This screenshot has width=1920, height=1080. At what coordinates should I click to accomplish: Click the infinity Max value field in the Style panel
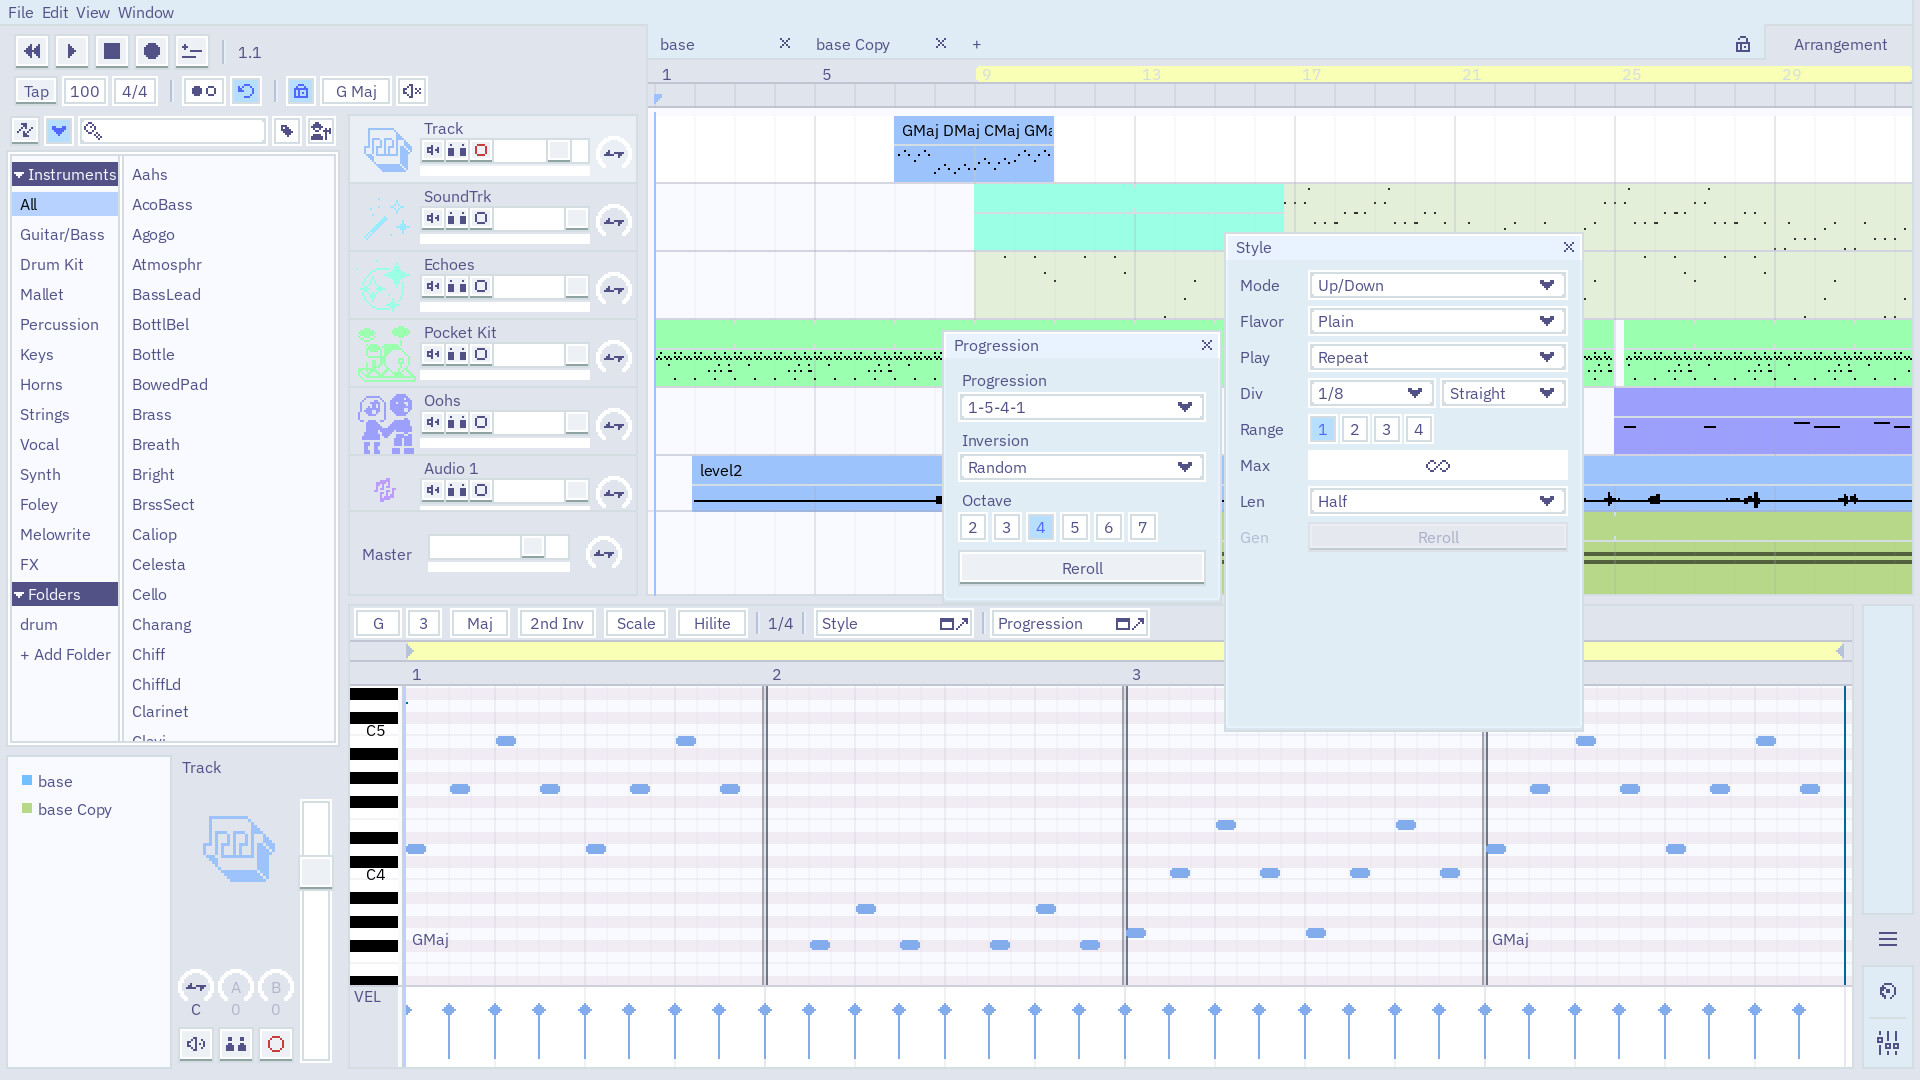click(1437, 465)
